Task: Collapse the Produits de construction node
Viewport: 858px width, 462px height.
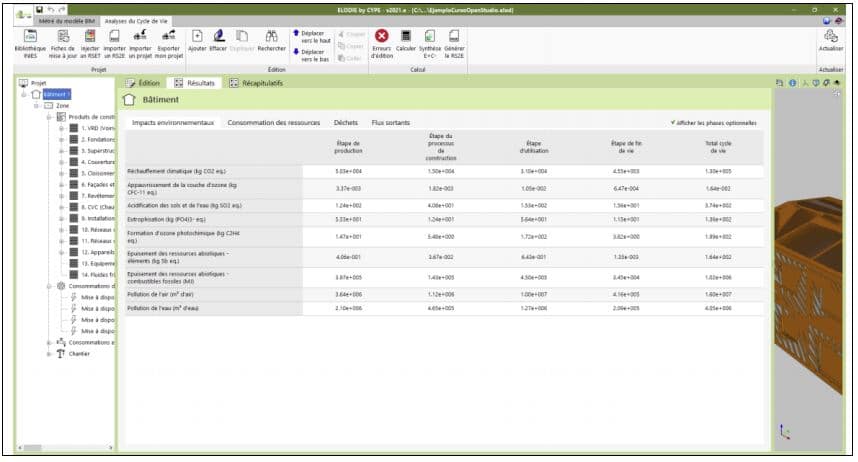Action: 48,117
